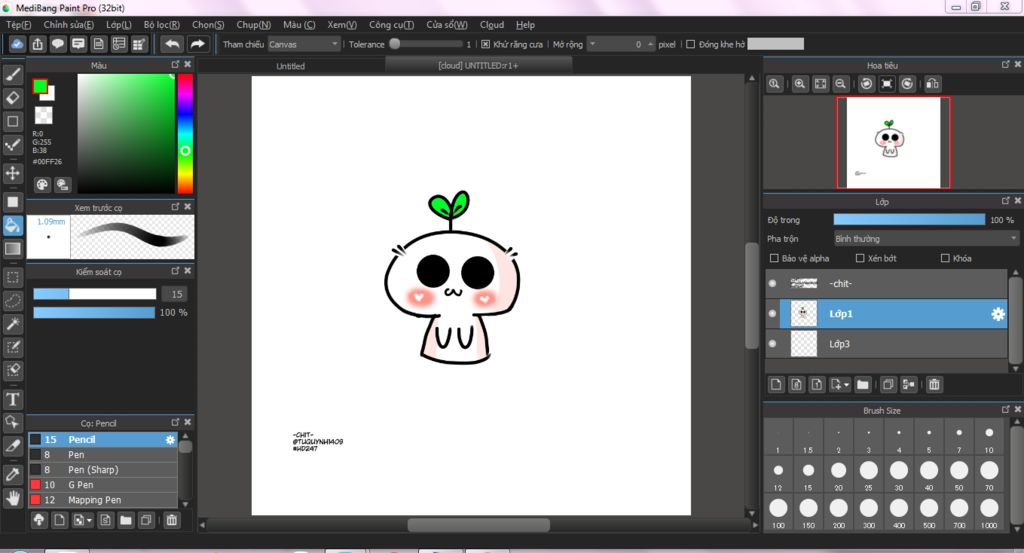This screenshot has height=553, width=1024.
Task: Enable Bảo vệ alpha checkbox
Action: click(774, 259)
